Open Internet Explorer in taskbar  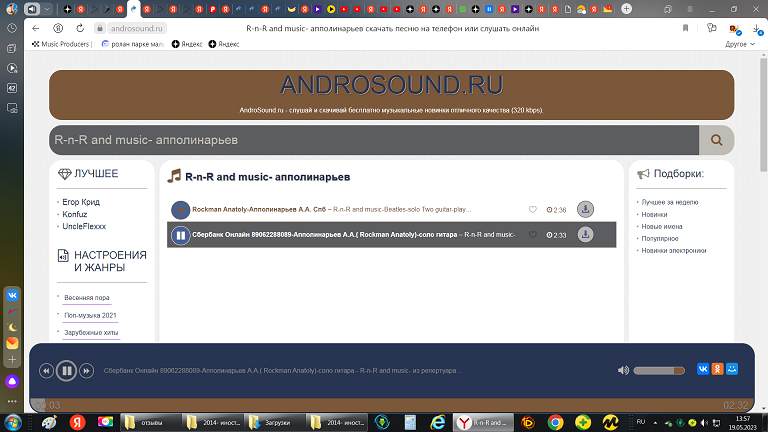click(437, 422)
